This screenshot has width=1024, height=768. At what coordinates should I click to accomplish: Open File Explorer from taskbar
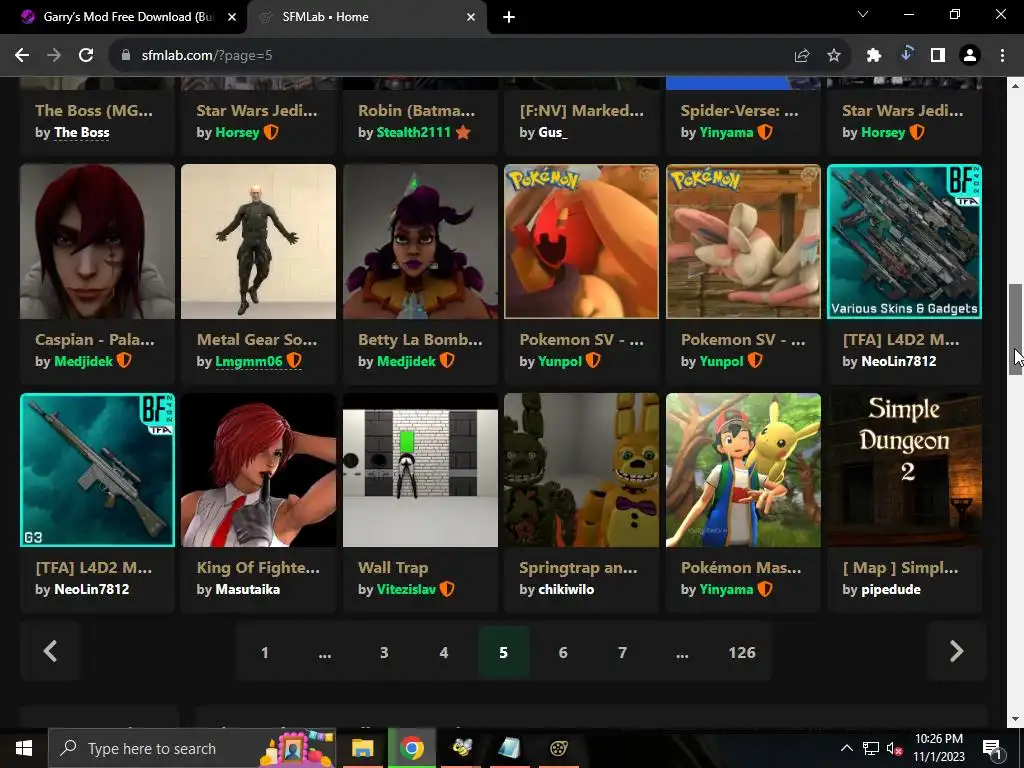(x=362, y=748)
